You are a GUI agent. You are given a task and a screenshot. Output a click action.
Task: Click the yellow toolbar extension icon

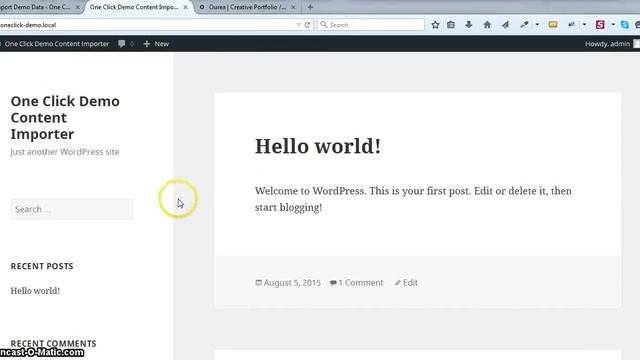pos(553,25)
